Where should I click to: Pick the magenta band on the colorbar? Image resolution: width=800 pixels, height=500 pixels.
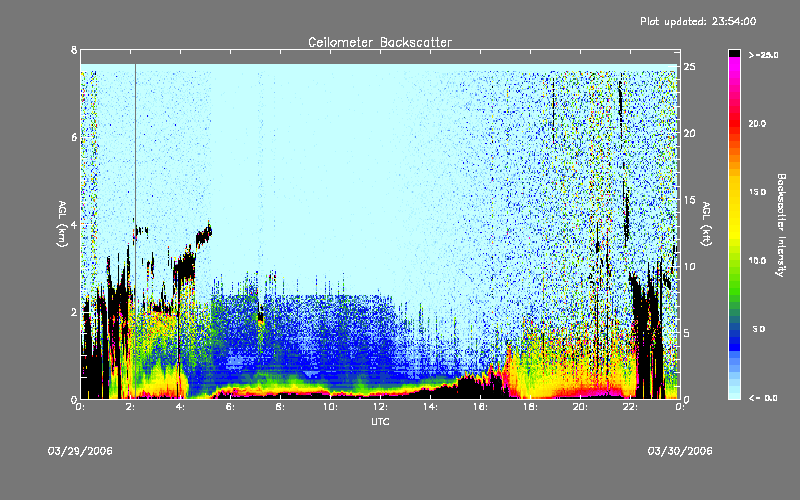(735, 61)
